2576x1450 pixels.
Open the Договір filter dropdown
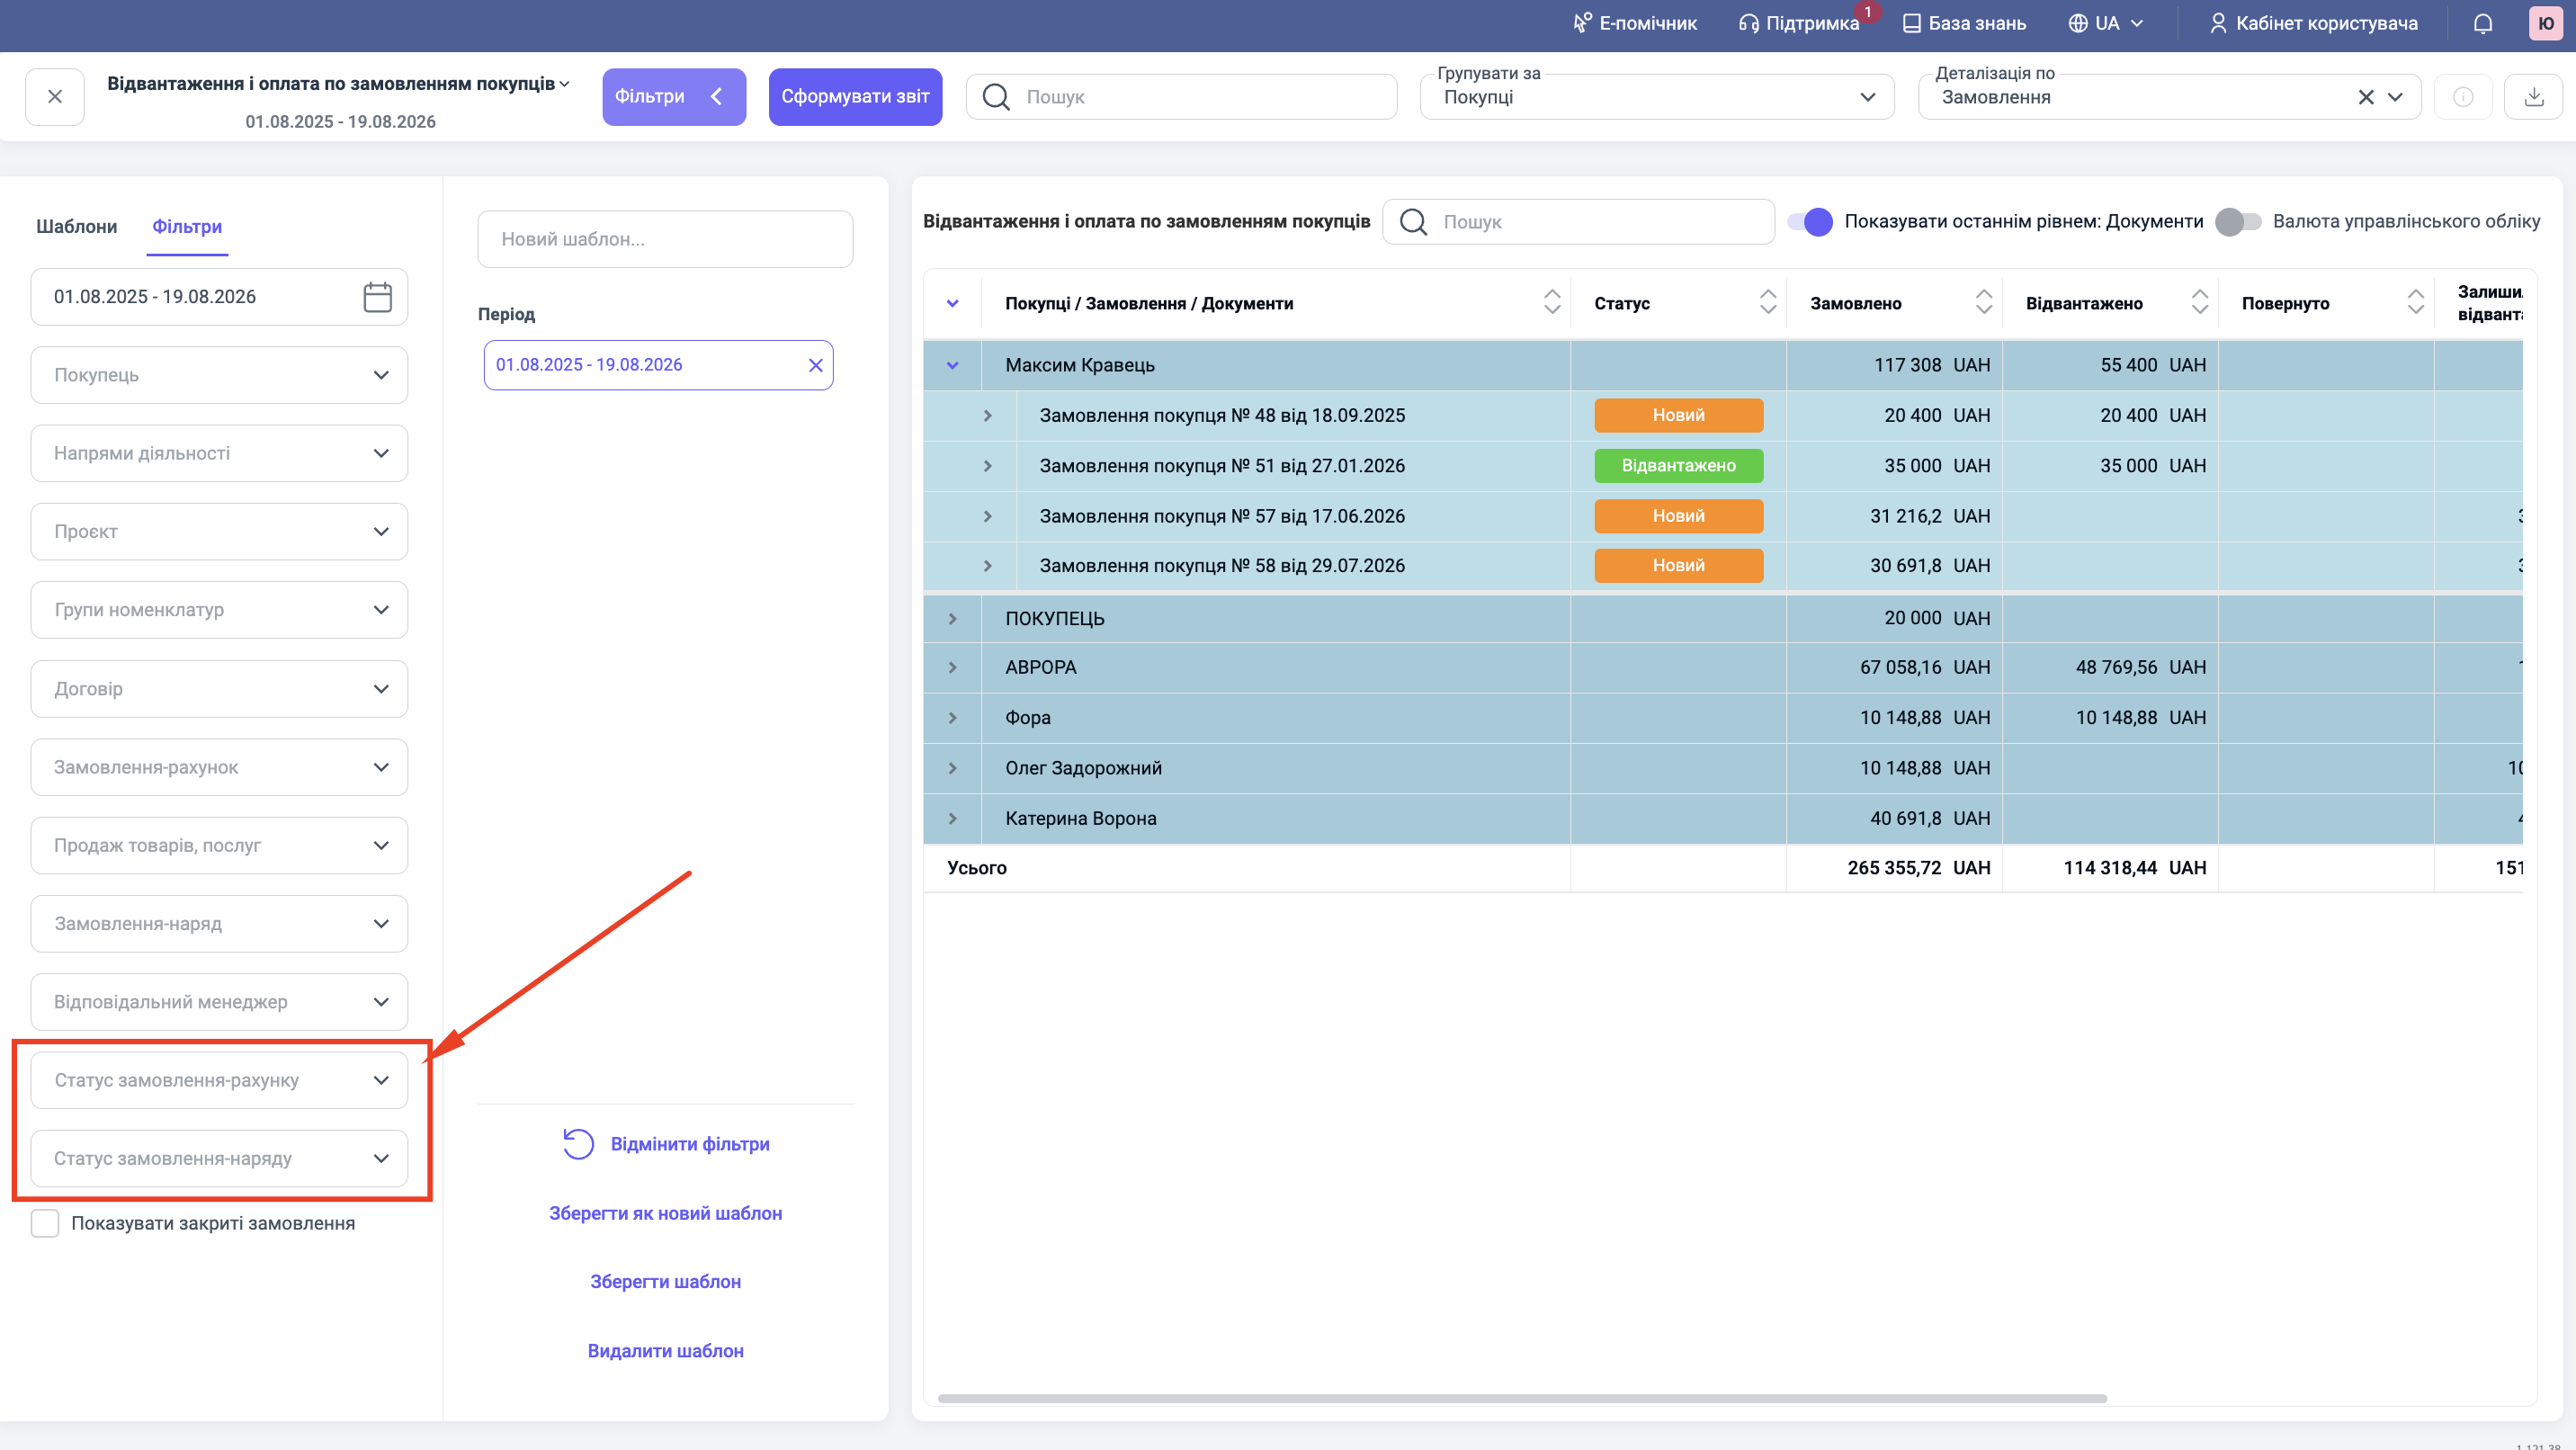click(x=219, y=689)
